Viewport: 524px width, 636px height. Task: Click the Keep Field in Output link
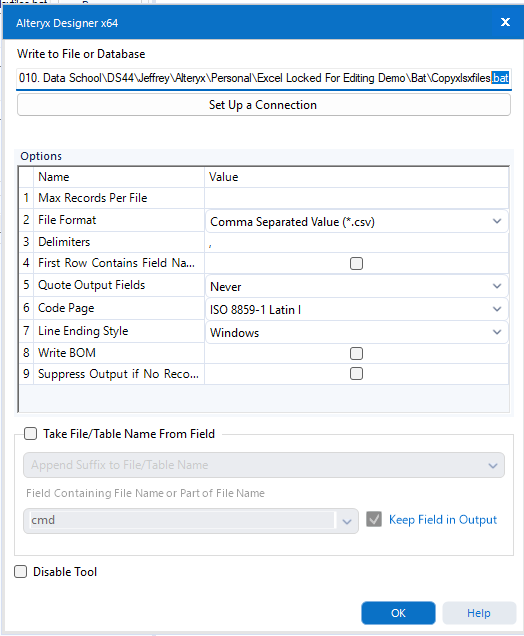tap(442, 520)
